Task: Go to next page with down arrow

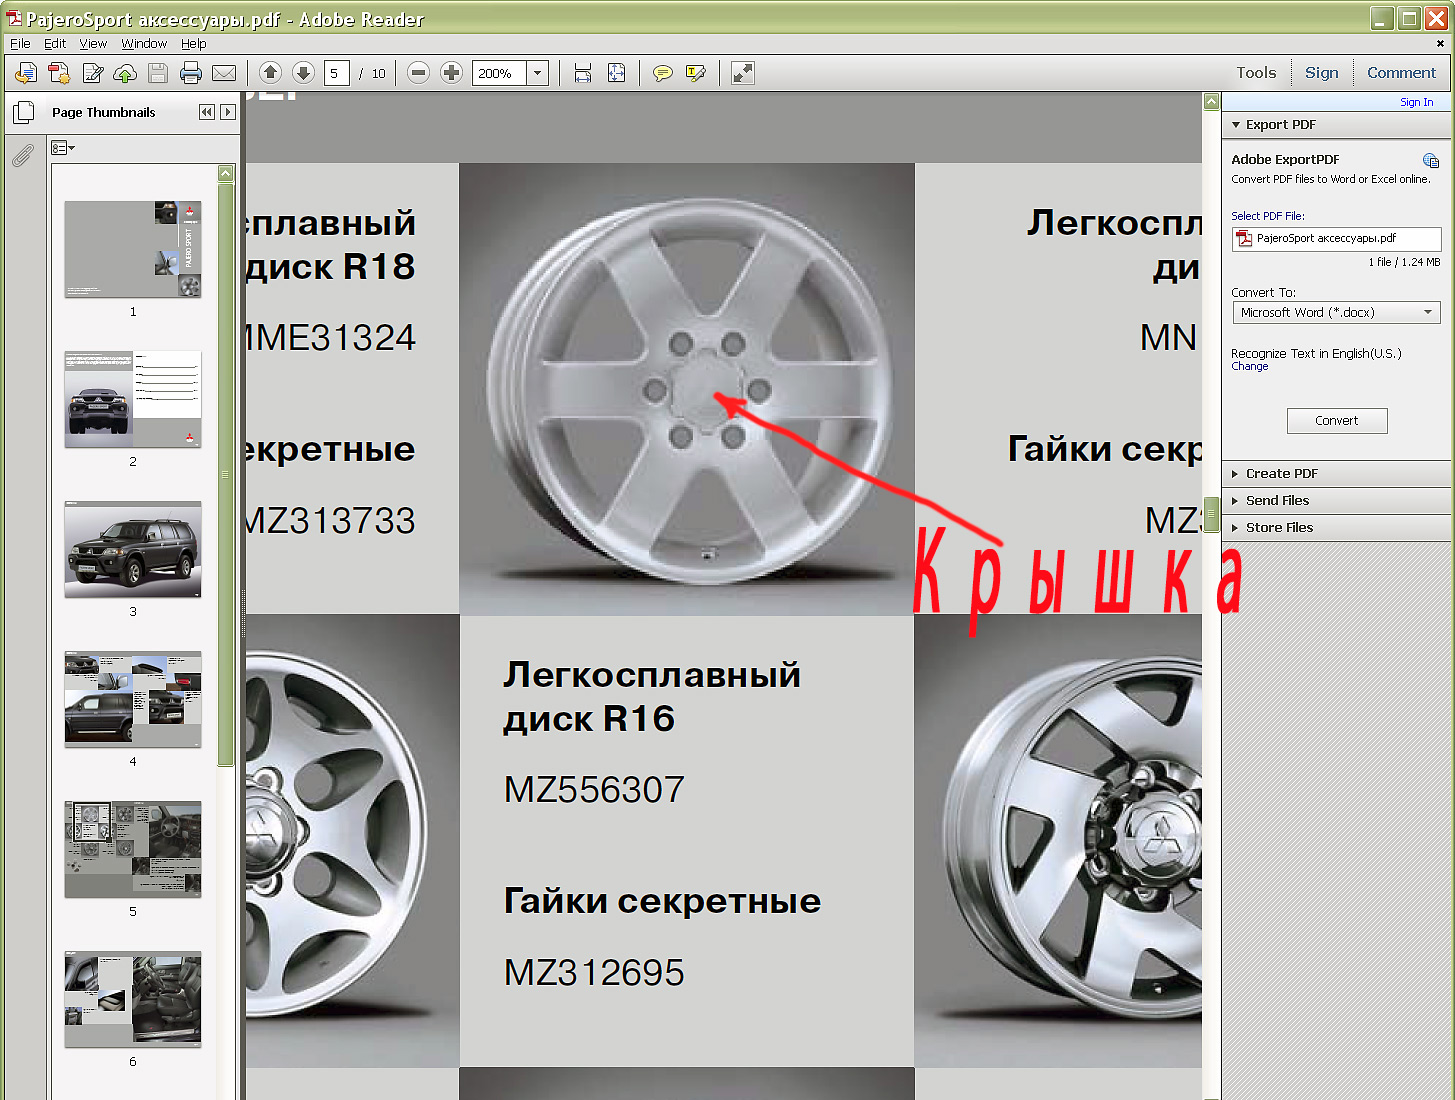Action: [x=303, y=73]
